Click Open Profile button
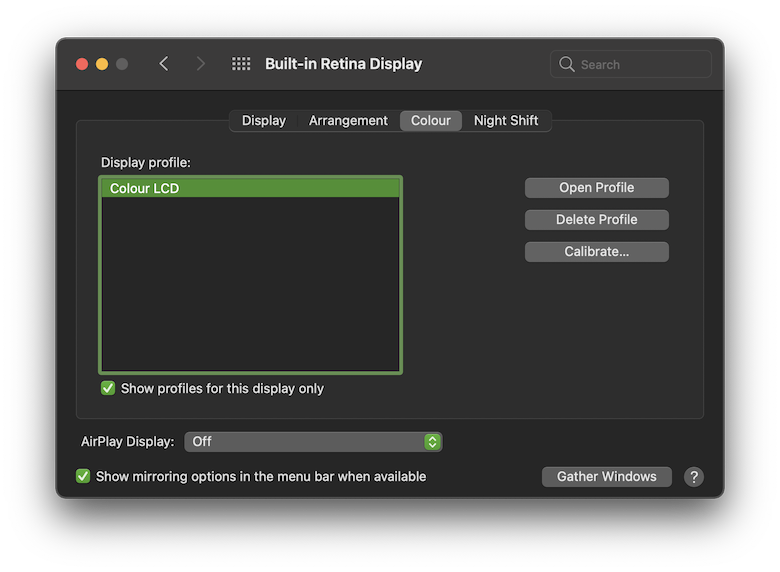The image size is (780, 572). click(596, 188)
